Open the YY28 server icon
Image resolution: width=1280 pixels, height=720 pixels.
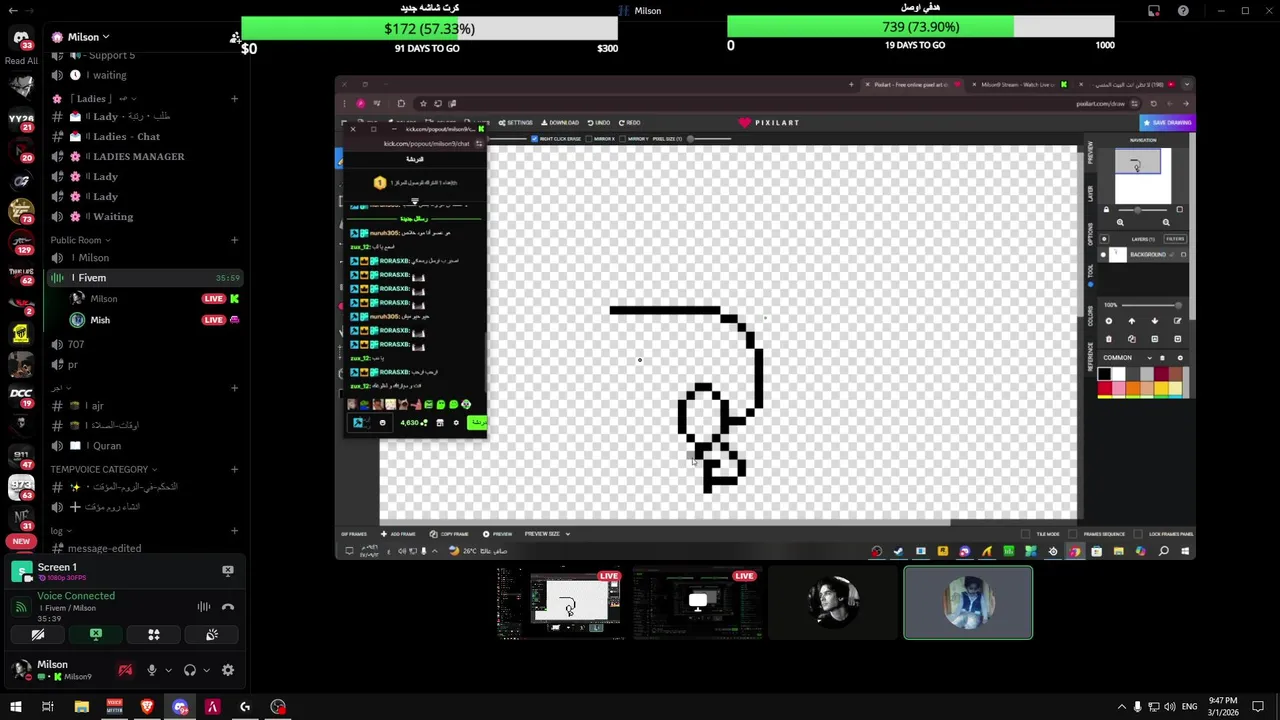[21, 120]
